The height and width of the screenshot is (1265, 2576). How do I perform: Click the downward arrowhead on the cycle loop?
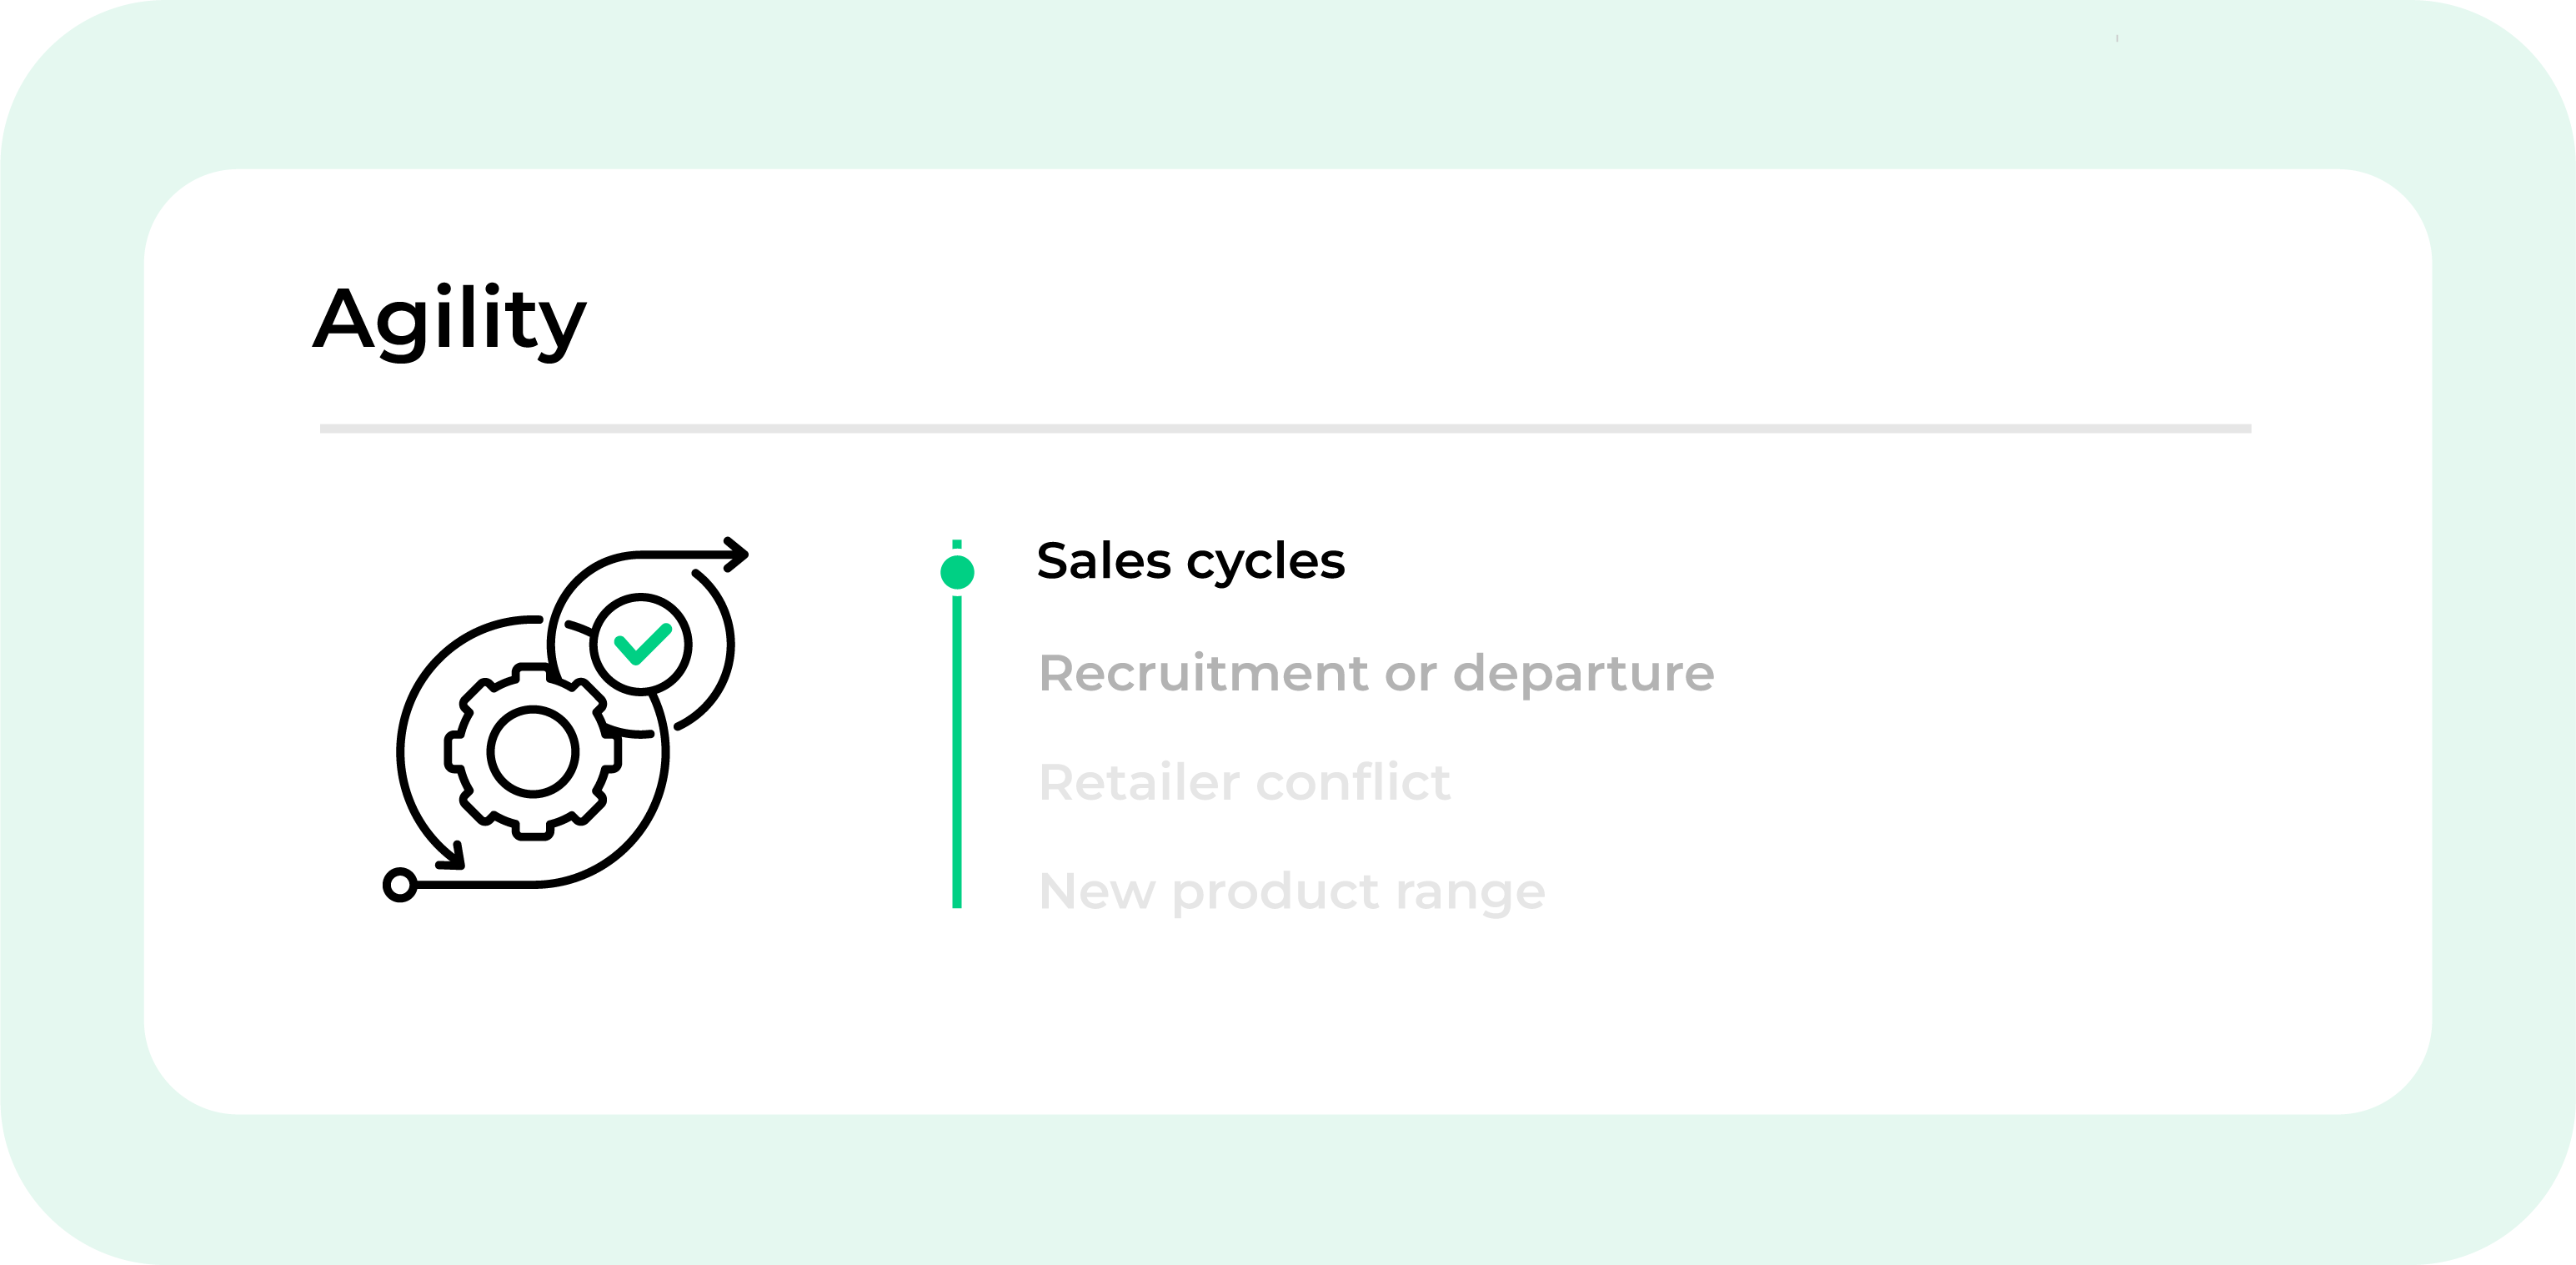[452, 857]
